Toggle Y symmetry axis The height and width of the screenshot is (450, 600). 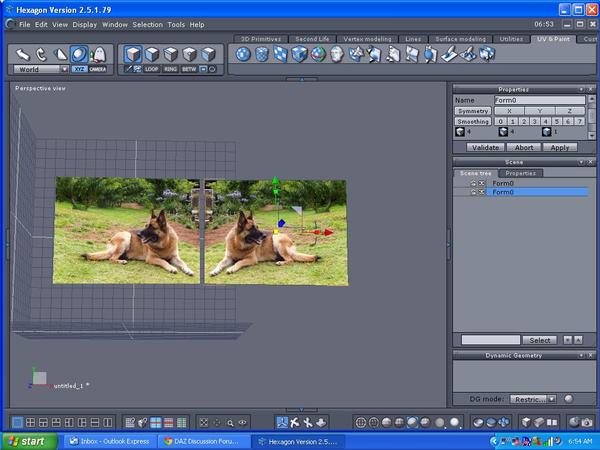coord(540,111)
